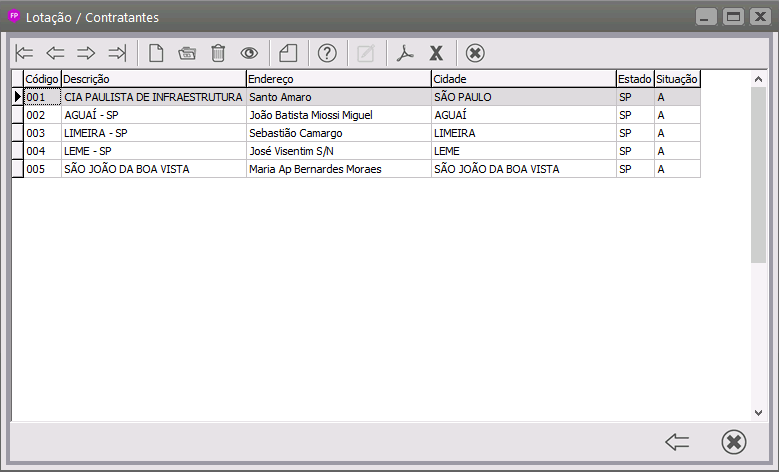Open the help question mark icon
779x472 pixels.
tap(326, 53)
